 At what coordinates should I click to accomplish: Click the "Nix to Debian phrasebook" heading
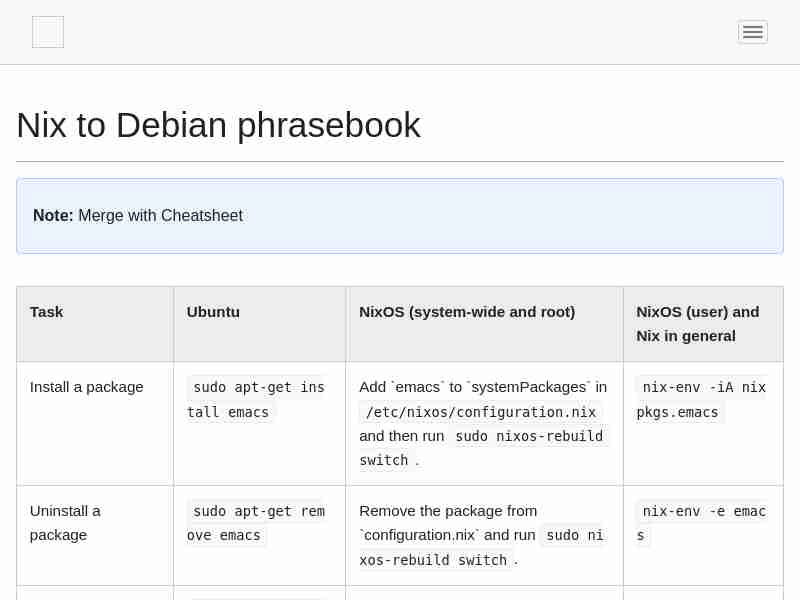coord(218,125)
